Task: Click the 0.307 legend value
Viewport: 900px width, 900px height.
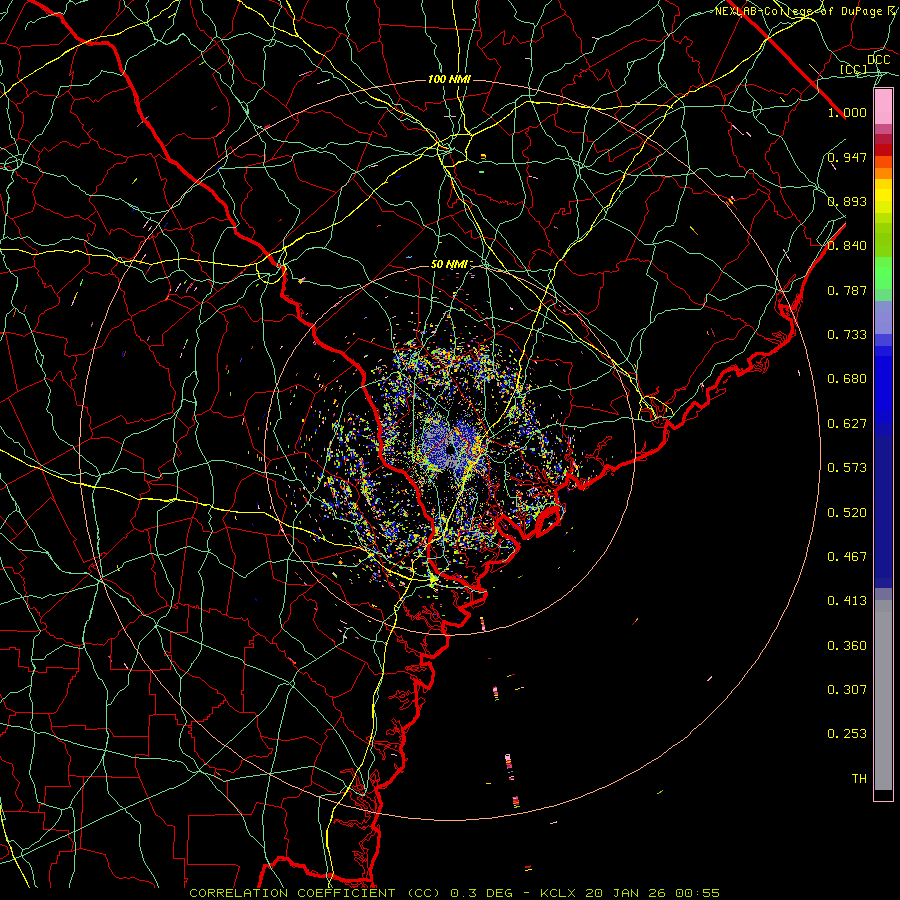Action: click(x=847, y=690)
